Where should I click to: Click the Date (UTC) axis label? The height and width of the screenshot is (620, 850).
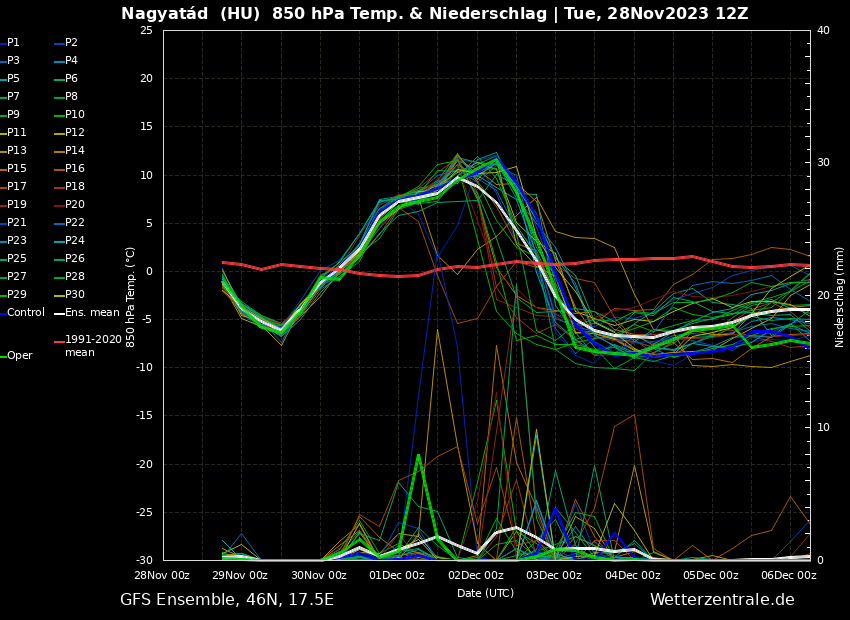click(485, 593)
